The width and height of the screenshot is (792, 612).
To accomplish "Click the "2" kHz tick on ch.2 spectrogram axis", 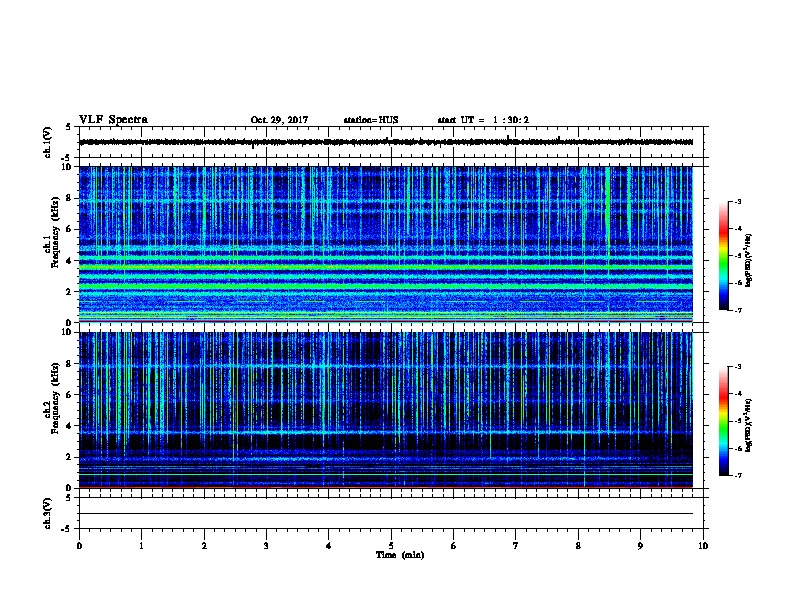I will point(70,457).
